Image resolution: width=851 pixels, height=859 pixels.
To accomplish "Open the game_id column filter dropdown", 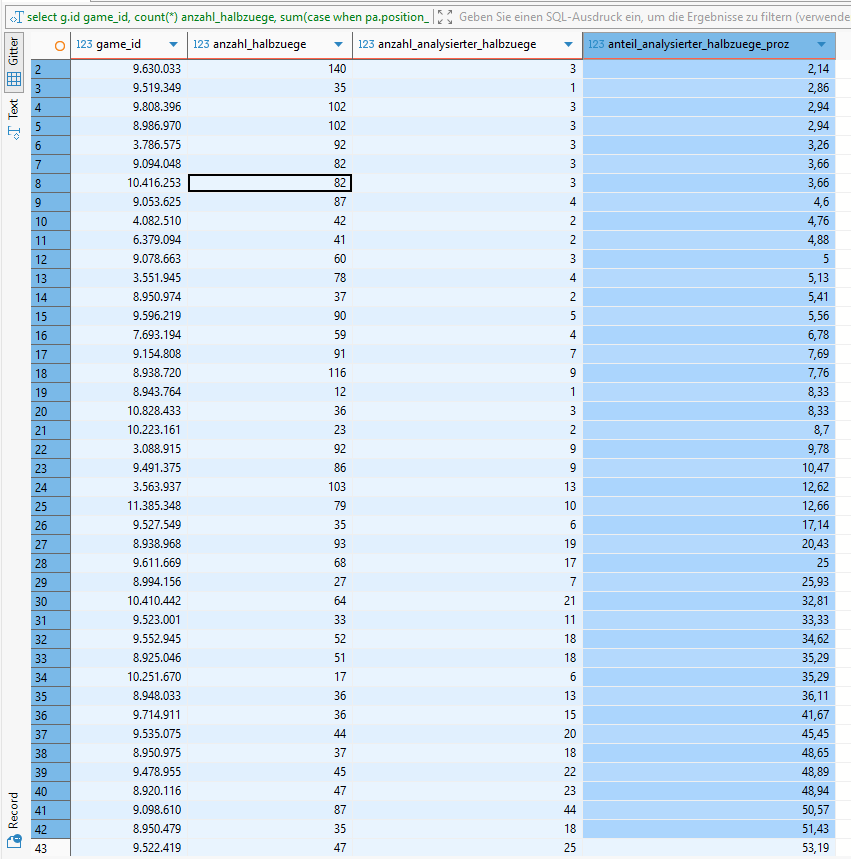I will pyautogui.click(x=174, y=45).
